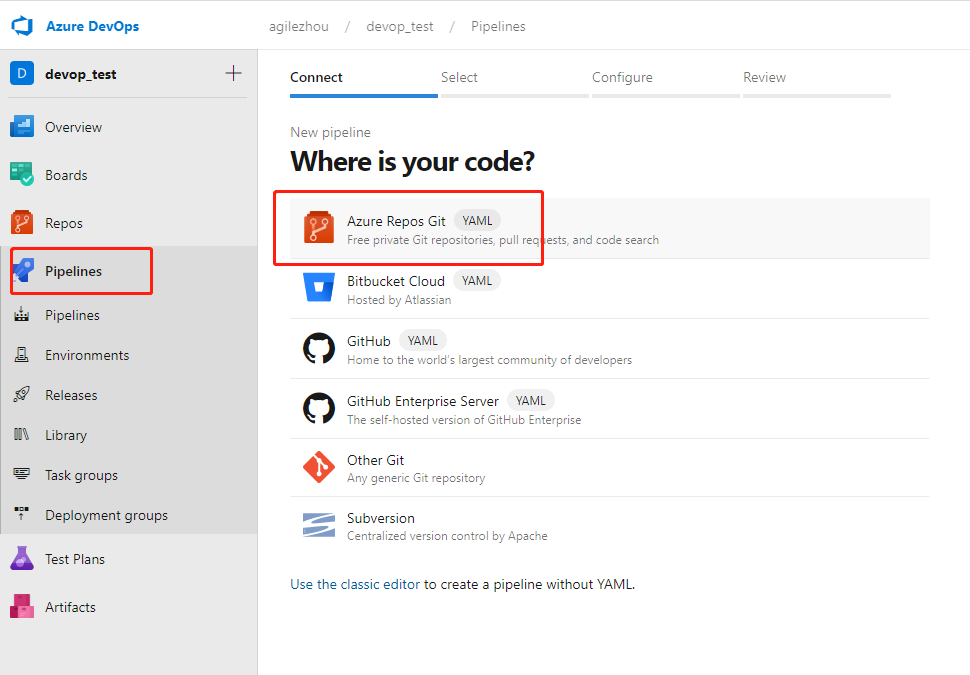Viewport: 970px width, 675px height.
Task: Open the Overview icon in sidebar
Action: 22,126
